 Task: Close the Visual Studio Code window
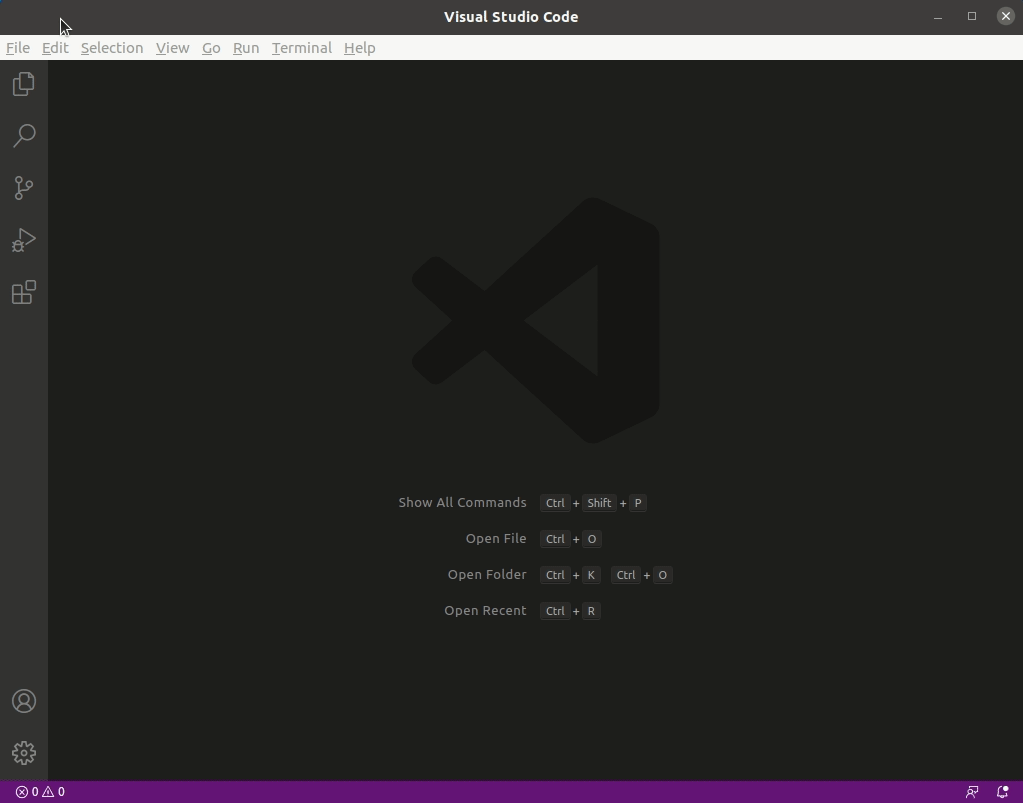[1005, 16]
